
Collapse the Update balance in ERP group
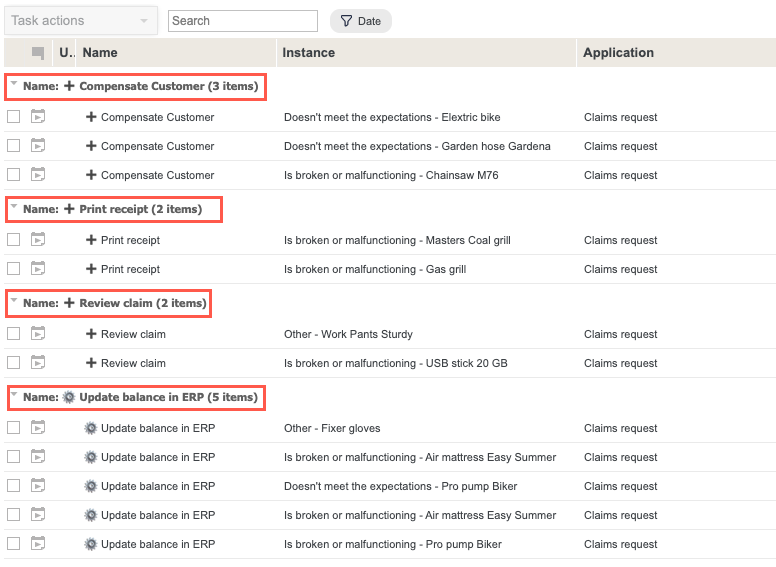click(14, 396)
